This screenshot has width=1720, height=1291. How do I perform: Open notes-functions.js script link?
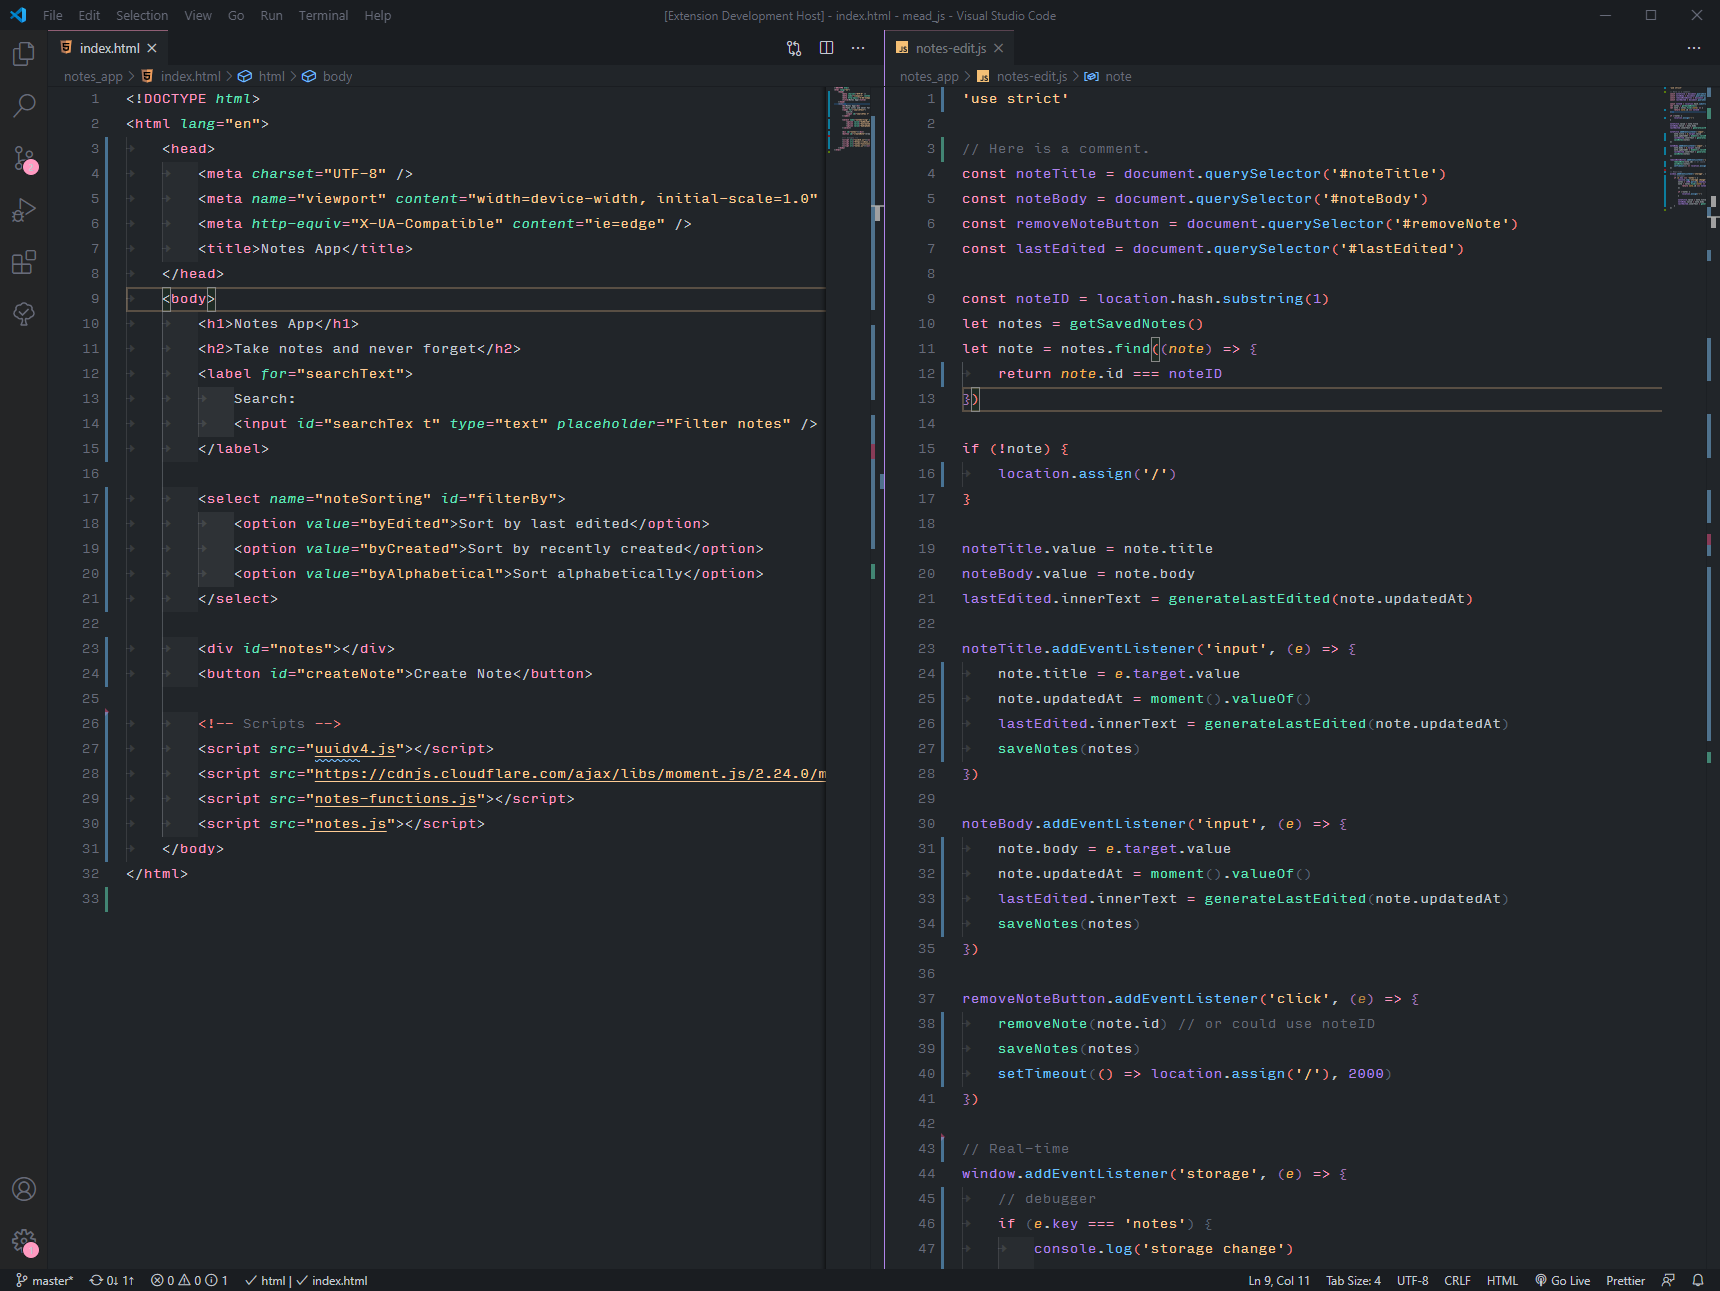[396, 799]
